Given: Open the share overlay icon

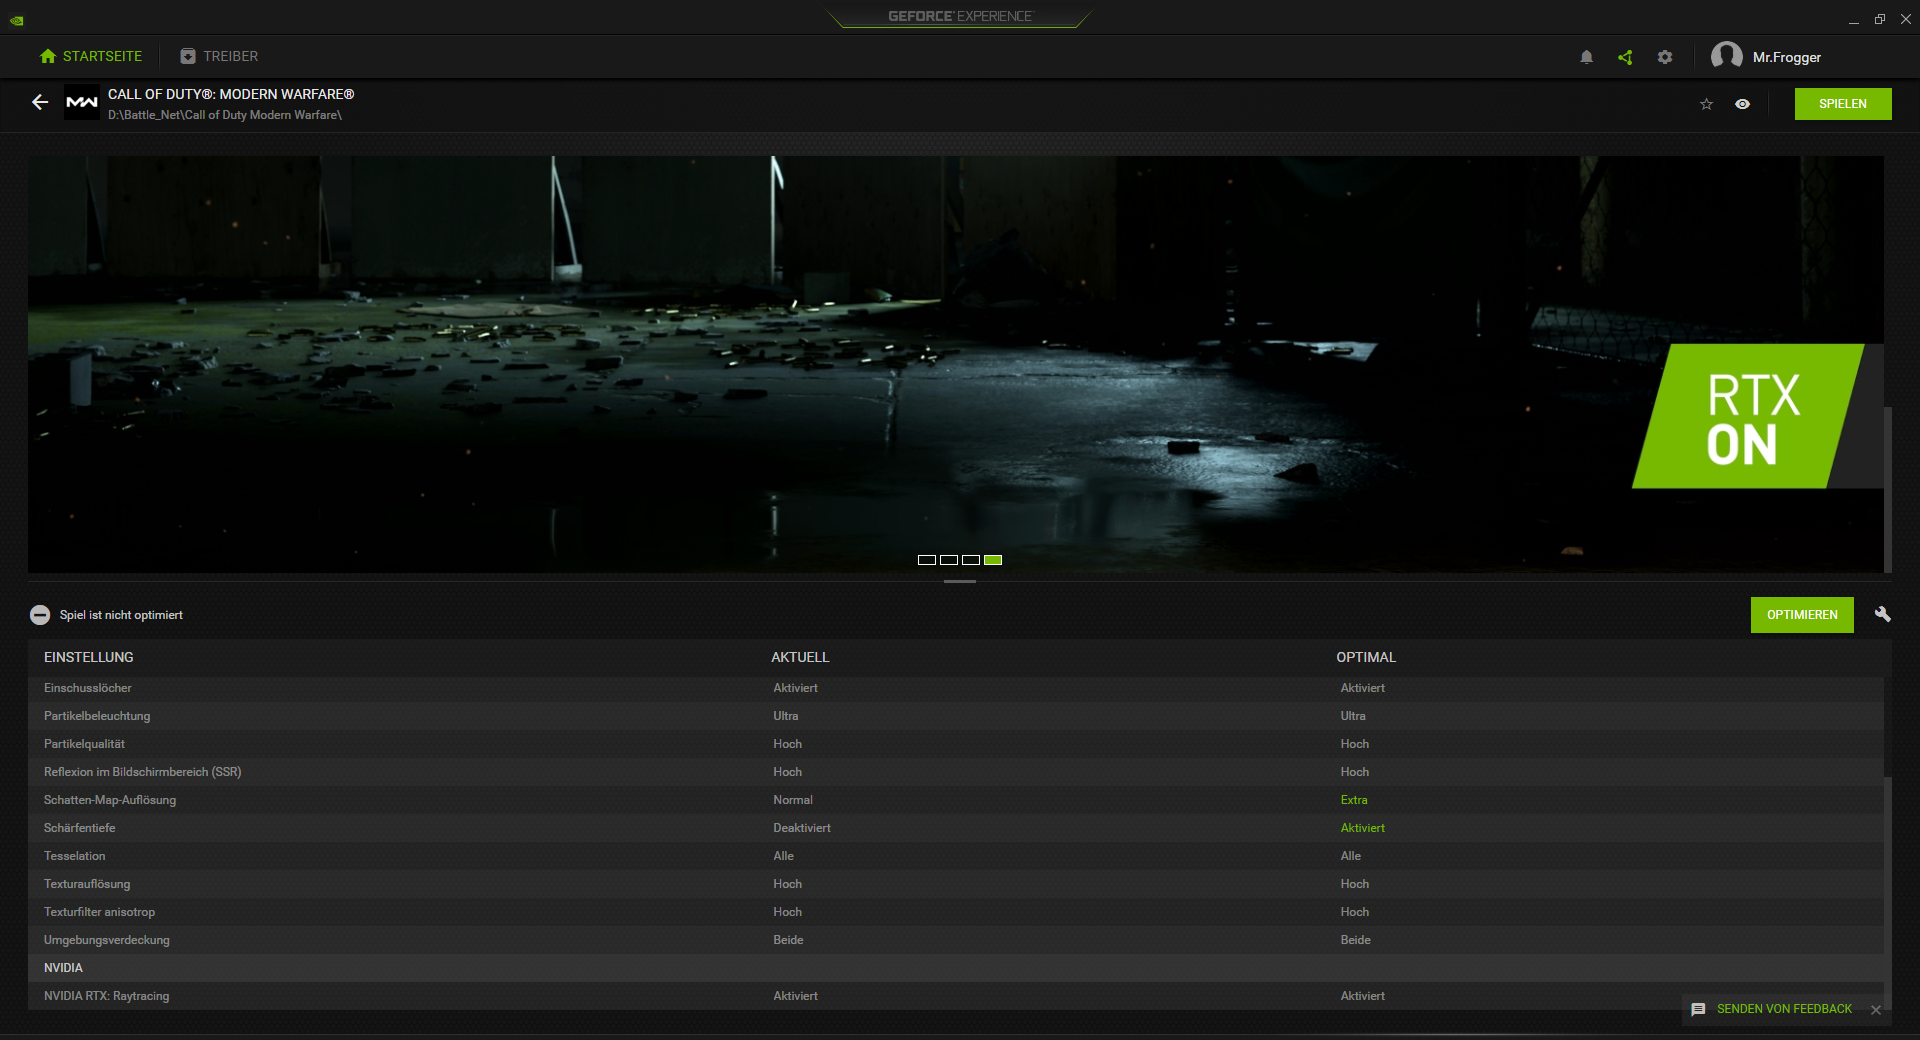Looking at the screenshot, I should [1625, 57].
